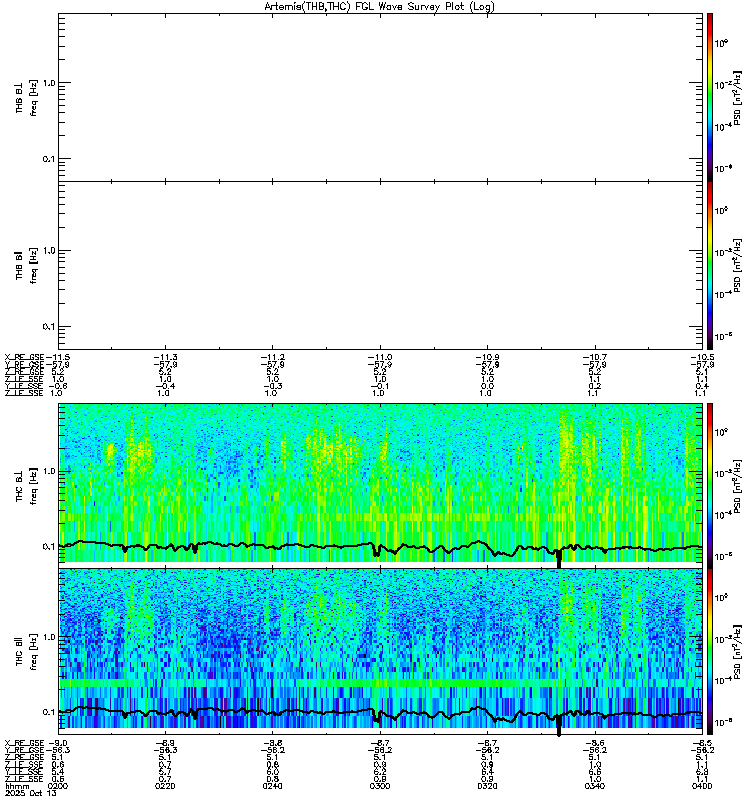Click the 0400 time tick label
Viewport: 750px width, 800px height.
pyautogui.click(x=702, y=786)
